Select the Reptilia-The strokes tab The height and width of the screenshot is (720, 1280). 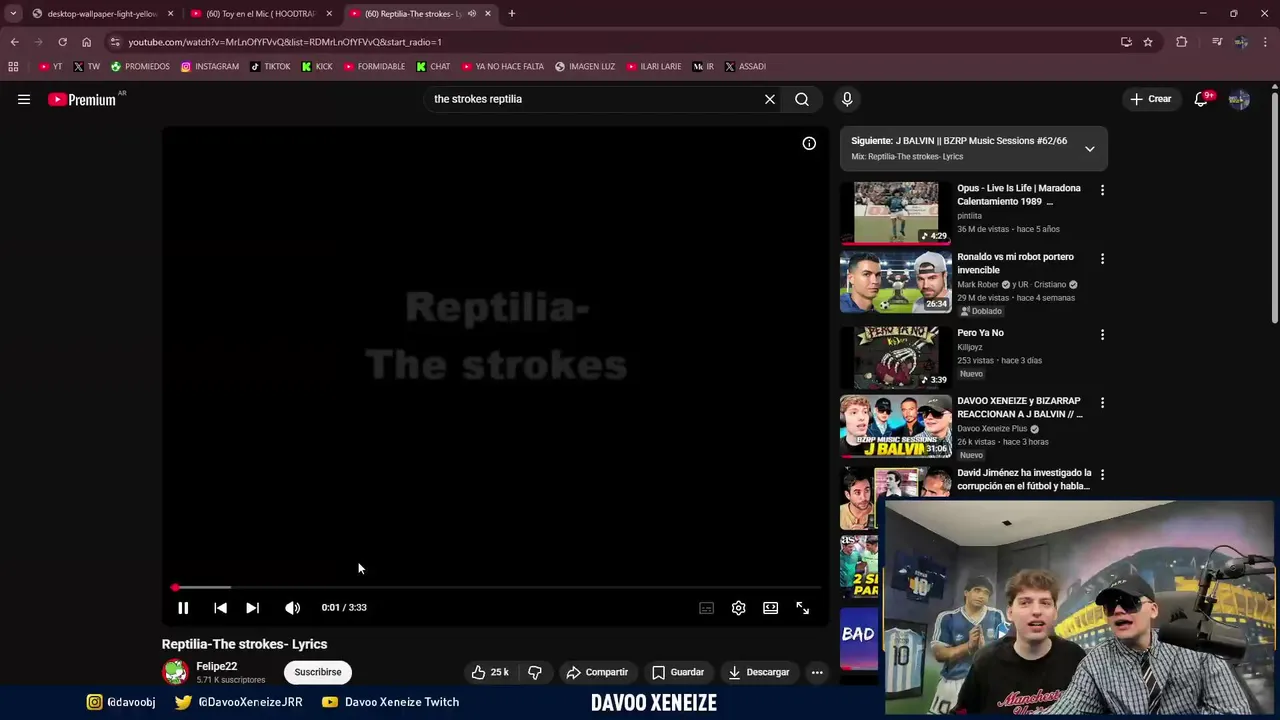coord(420,14)
